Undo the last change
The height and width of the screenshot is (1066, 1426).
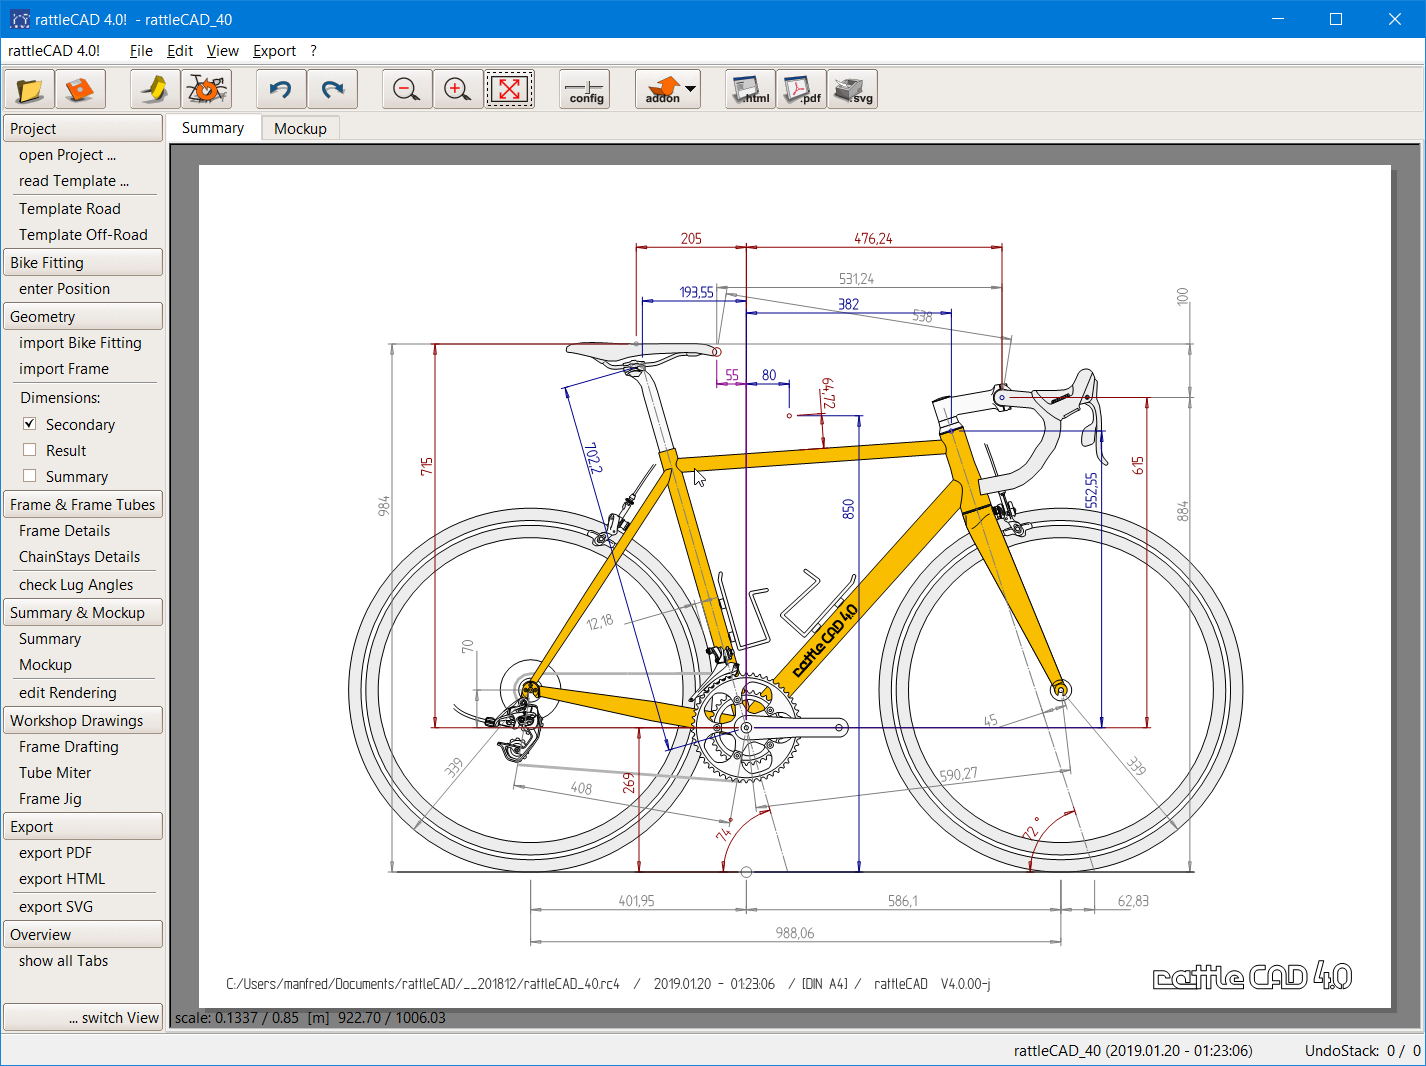(281, 89)
